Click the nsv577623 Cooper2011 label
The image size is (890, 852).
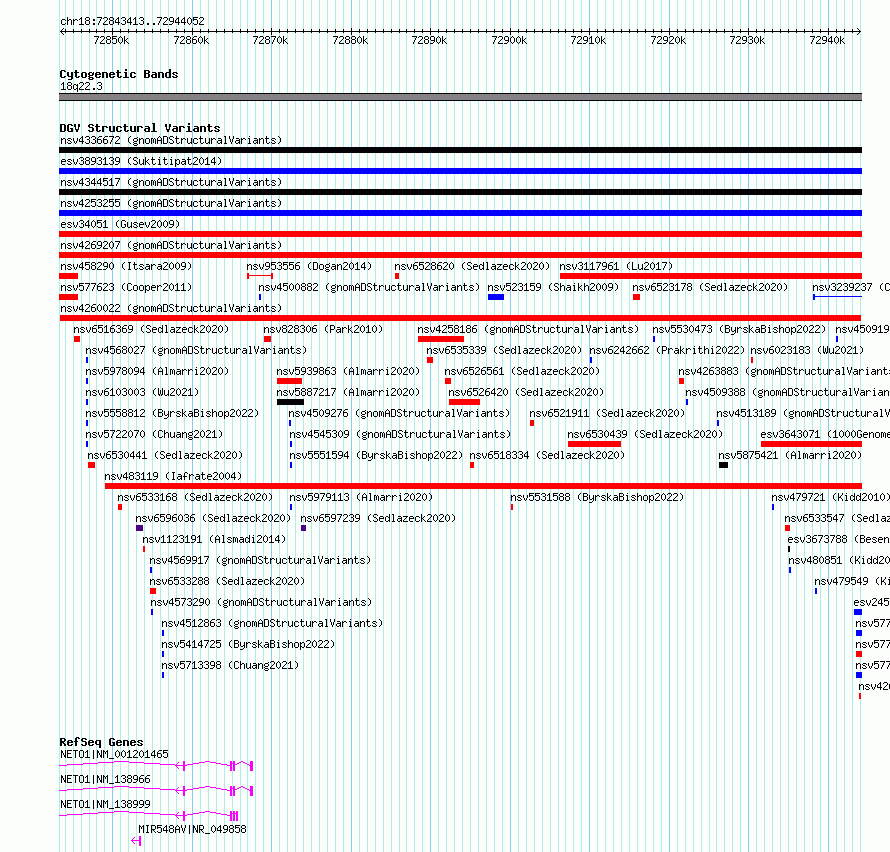click(x=126, y=287)
